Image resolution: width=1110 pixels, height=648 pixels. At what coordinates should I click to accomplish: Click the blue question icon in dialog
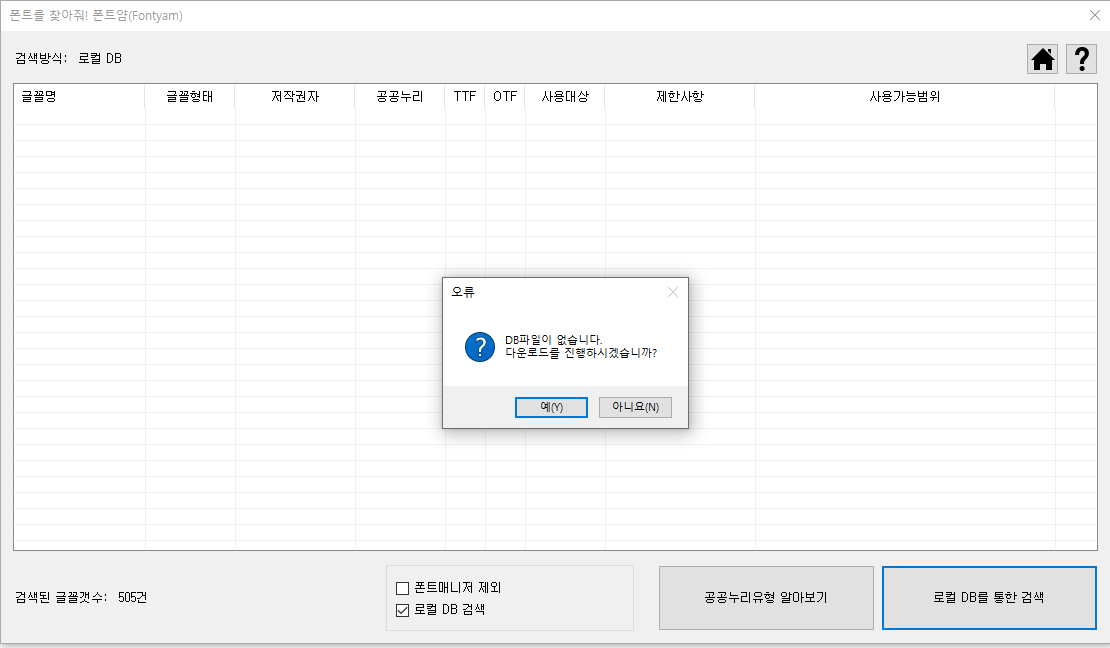click(480, 347)
